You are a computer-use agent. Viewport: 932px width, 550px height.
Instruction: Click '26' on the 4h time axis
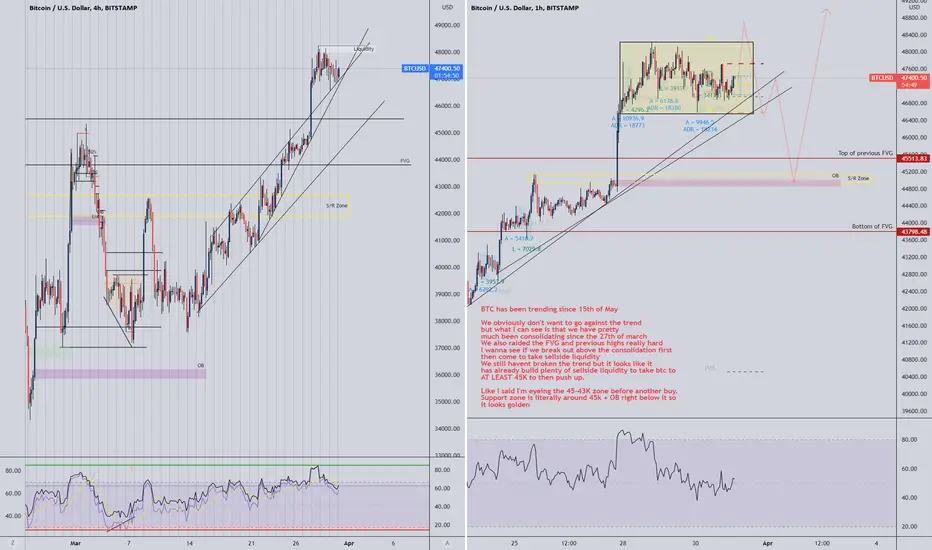[x=295, y=543]
